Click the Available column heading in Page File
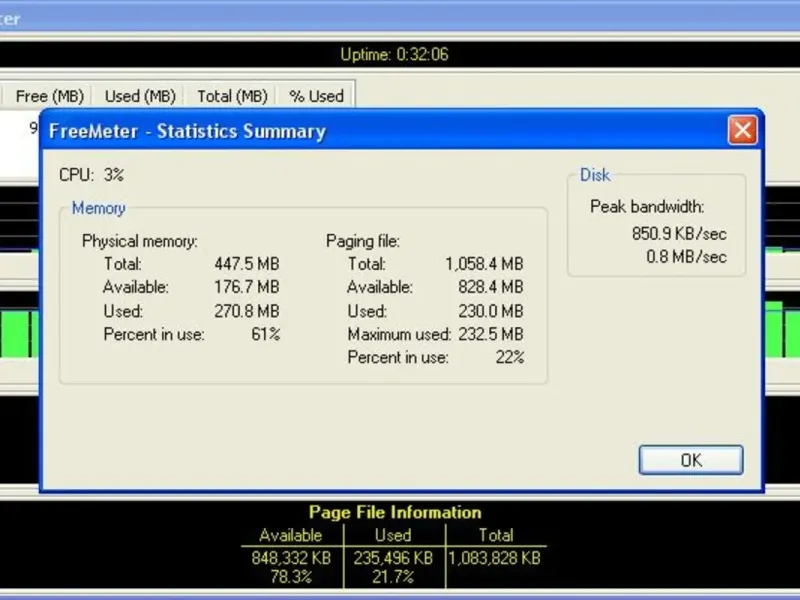This screenshot has width=800, height=600. pyautogui.click(x=290, y=535)
